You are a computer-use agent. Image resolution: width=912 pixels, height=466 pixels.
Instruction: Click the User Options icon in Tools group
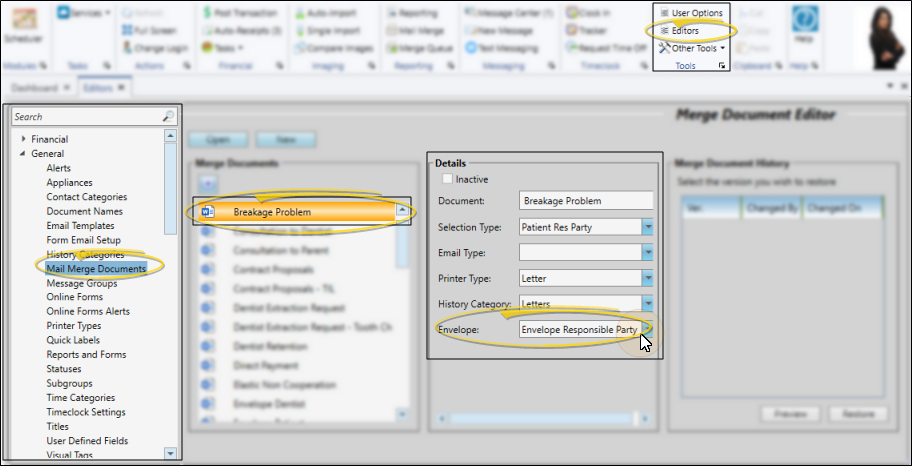click(664, 13)
